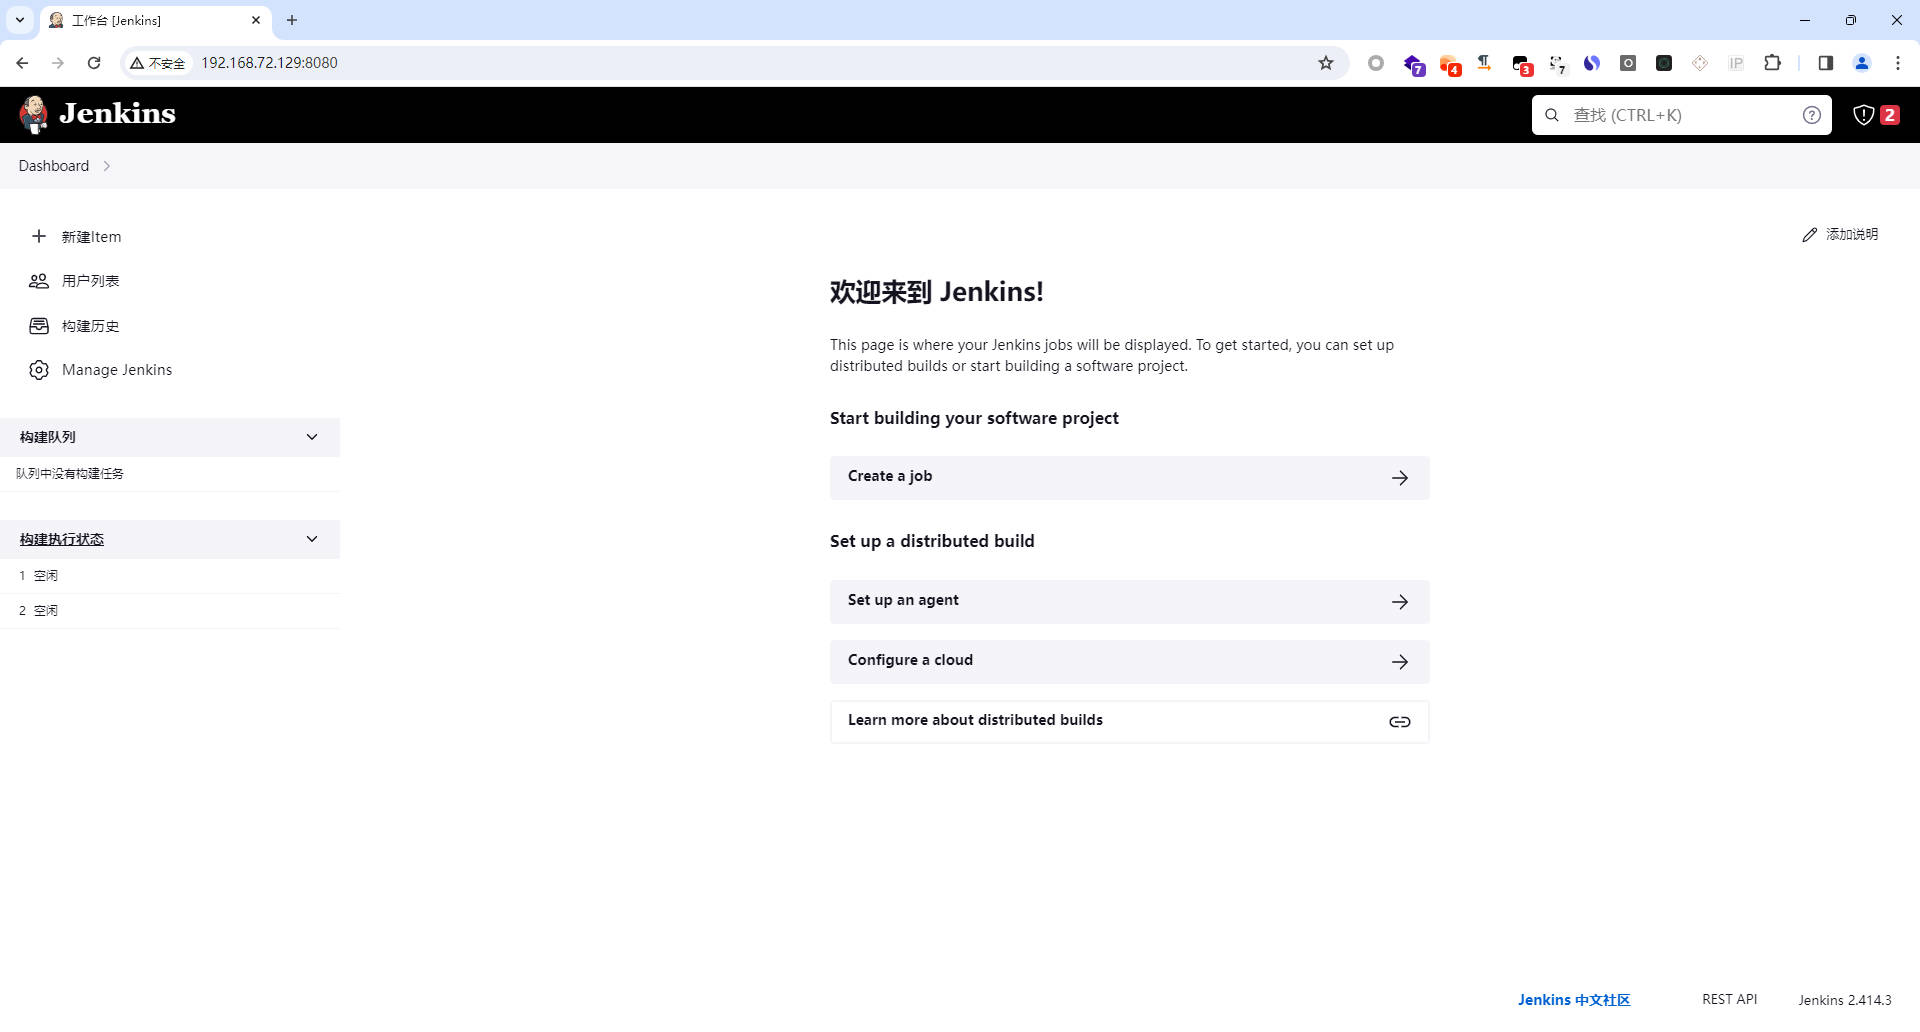This screenshot has width=1920, height=1032.
Task: Open the Create a job button
Action: pyautogui.click(x=1129, y=478)
